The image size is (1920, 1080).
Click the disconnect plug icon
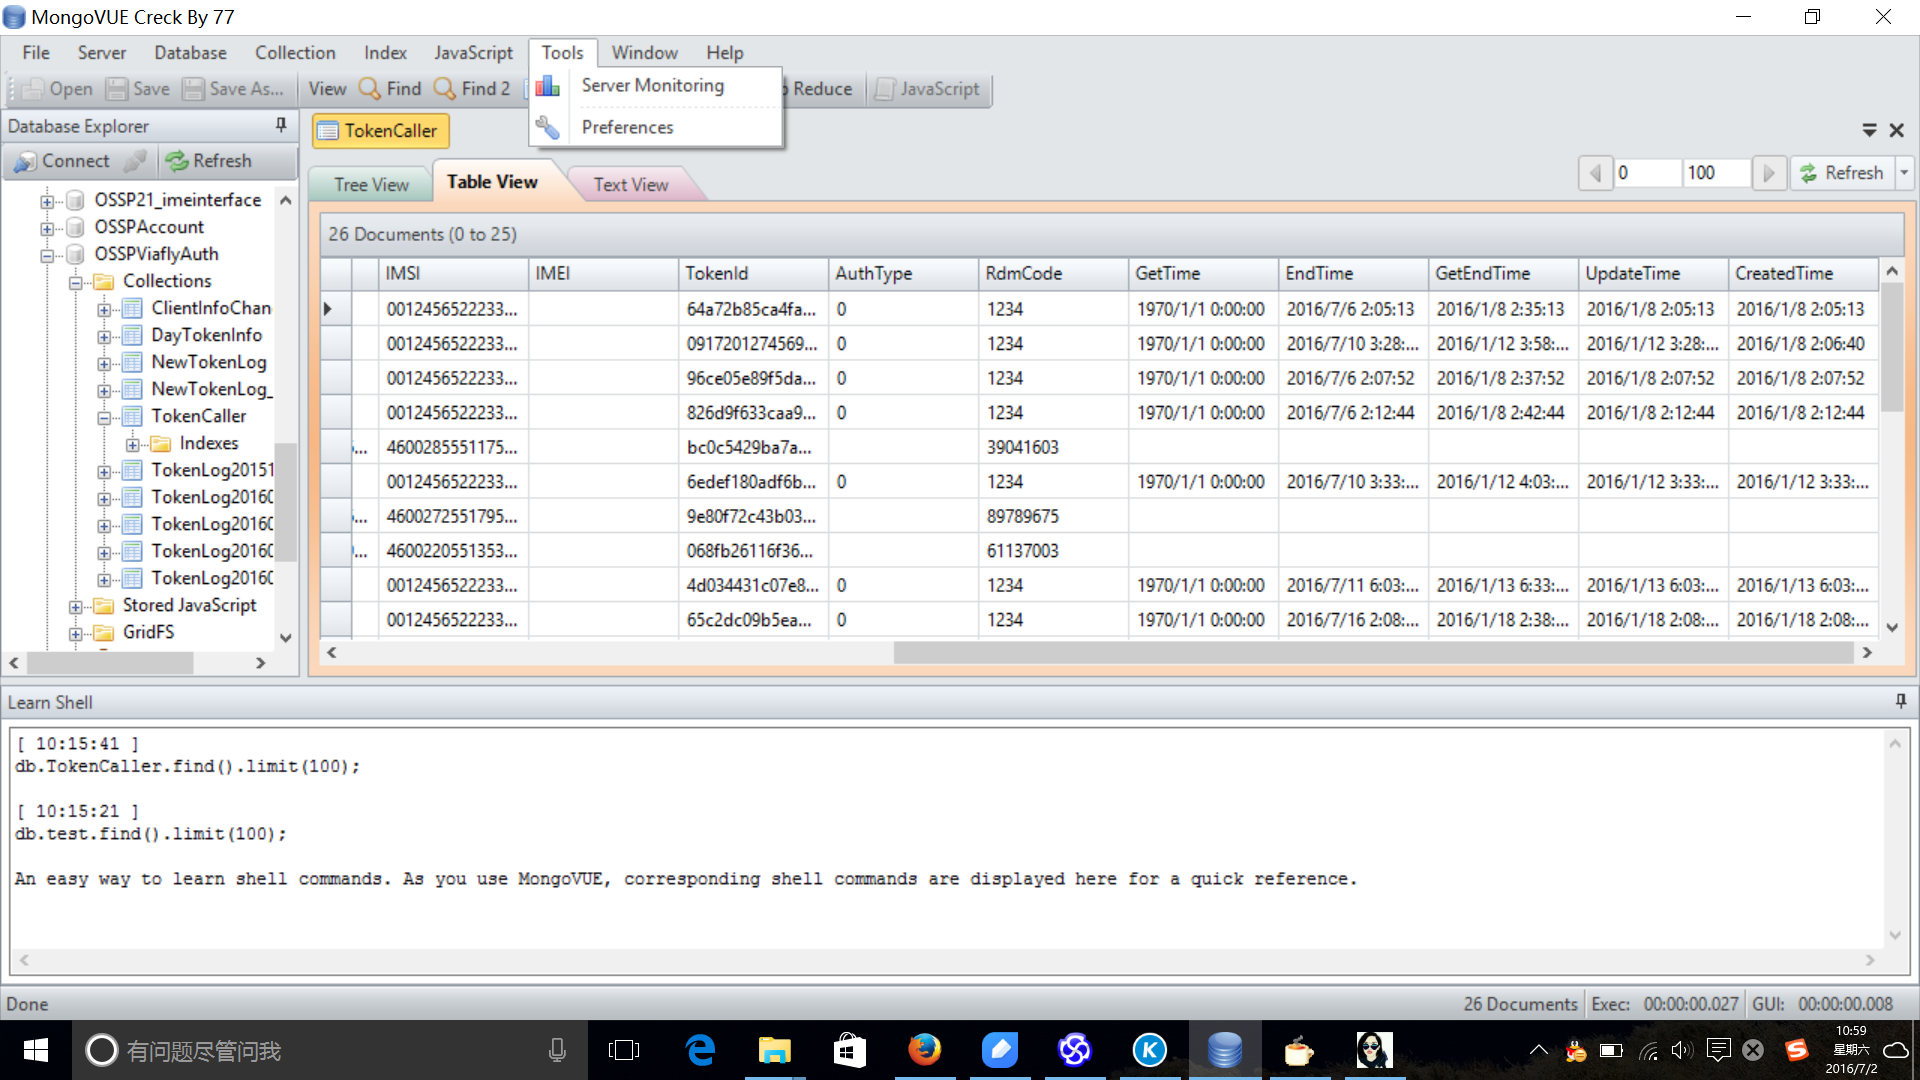(136, 161)
